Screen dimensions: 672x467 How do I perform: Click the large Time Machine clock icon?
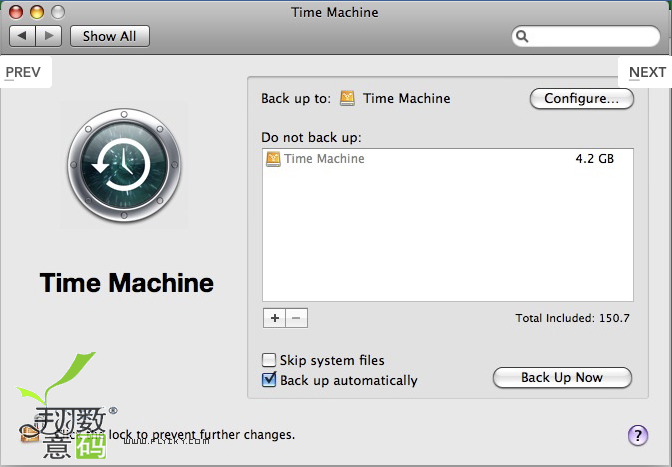tap(124, 165)
